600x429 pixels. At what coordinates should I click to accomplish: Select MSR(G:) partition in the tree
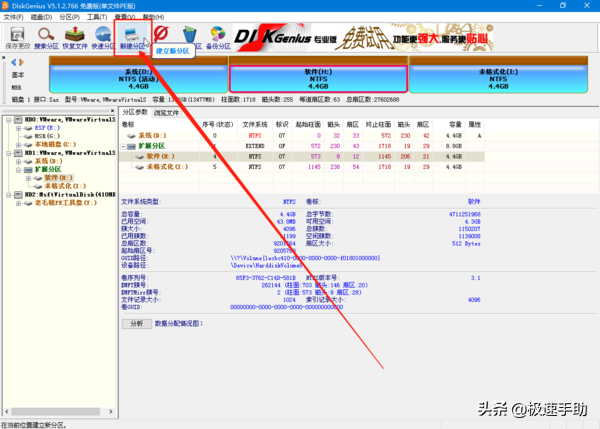[x=47, y=136]
